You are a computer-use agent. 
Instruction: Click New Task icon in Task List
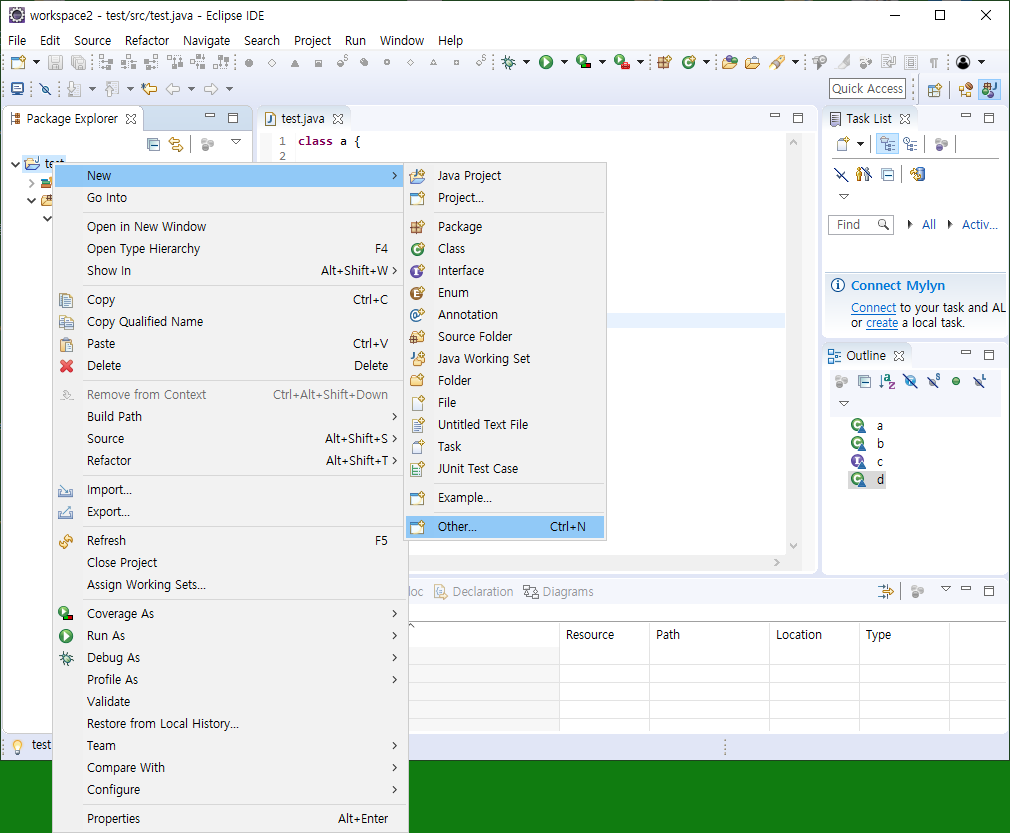pyautogui.click(x=843, y=144)
